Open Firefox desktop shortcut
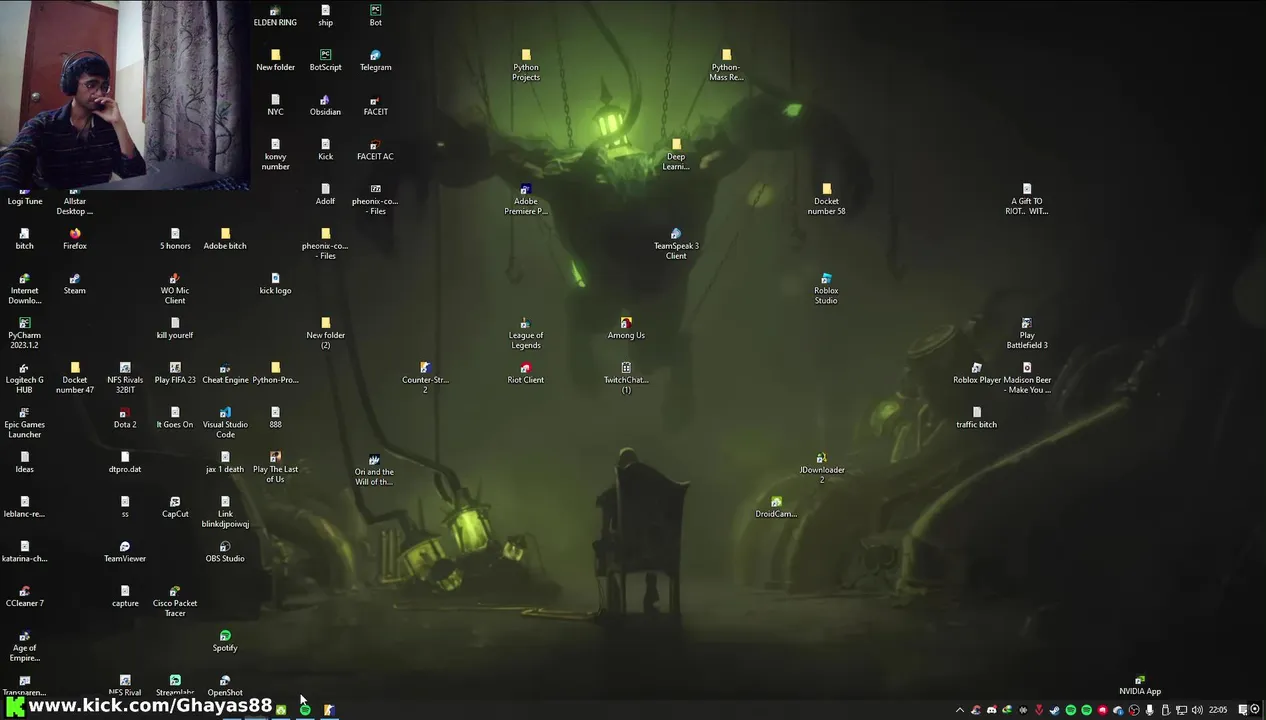 pos(75,239)
